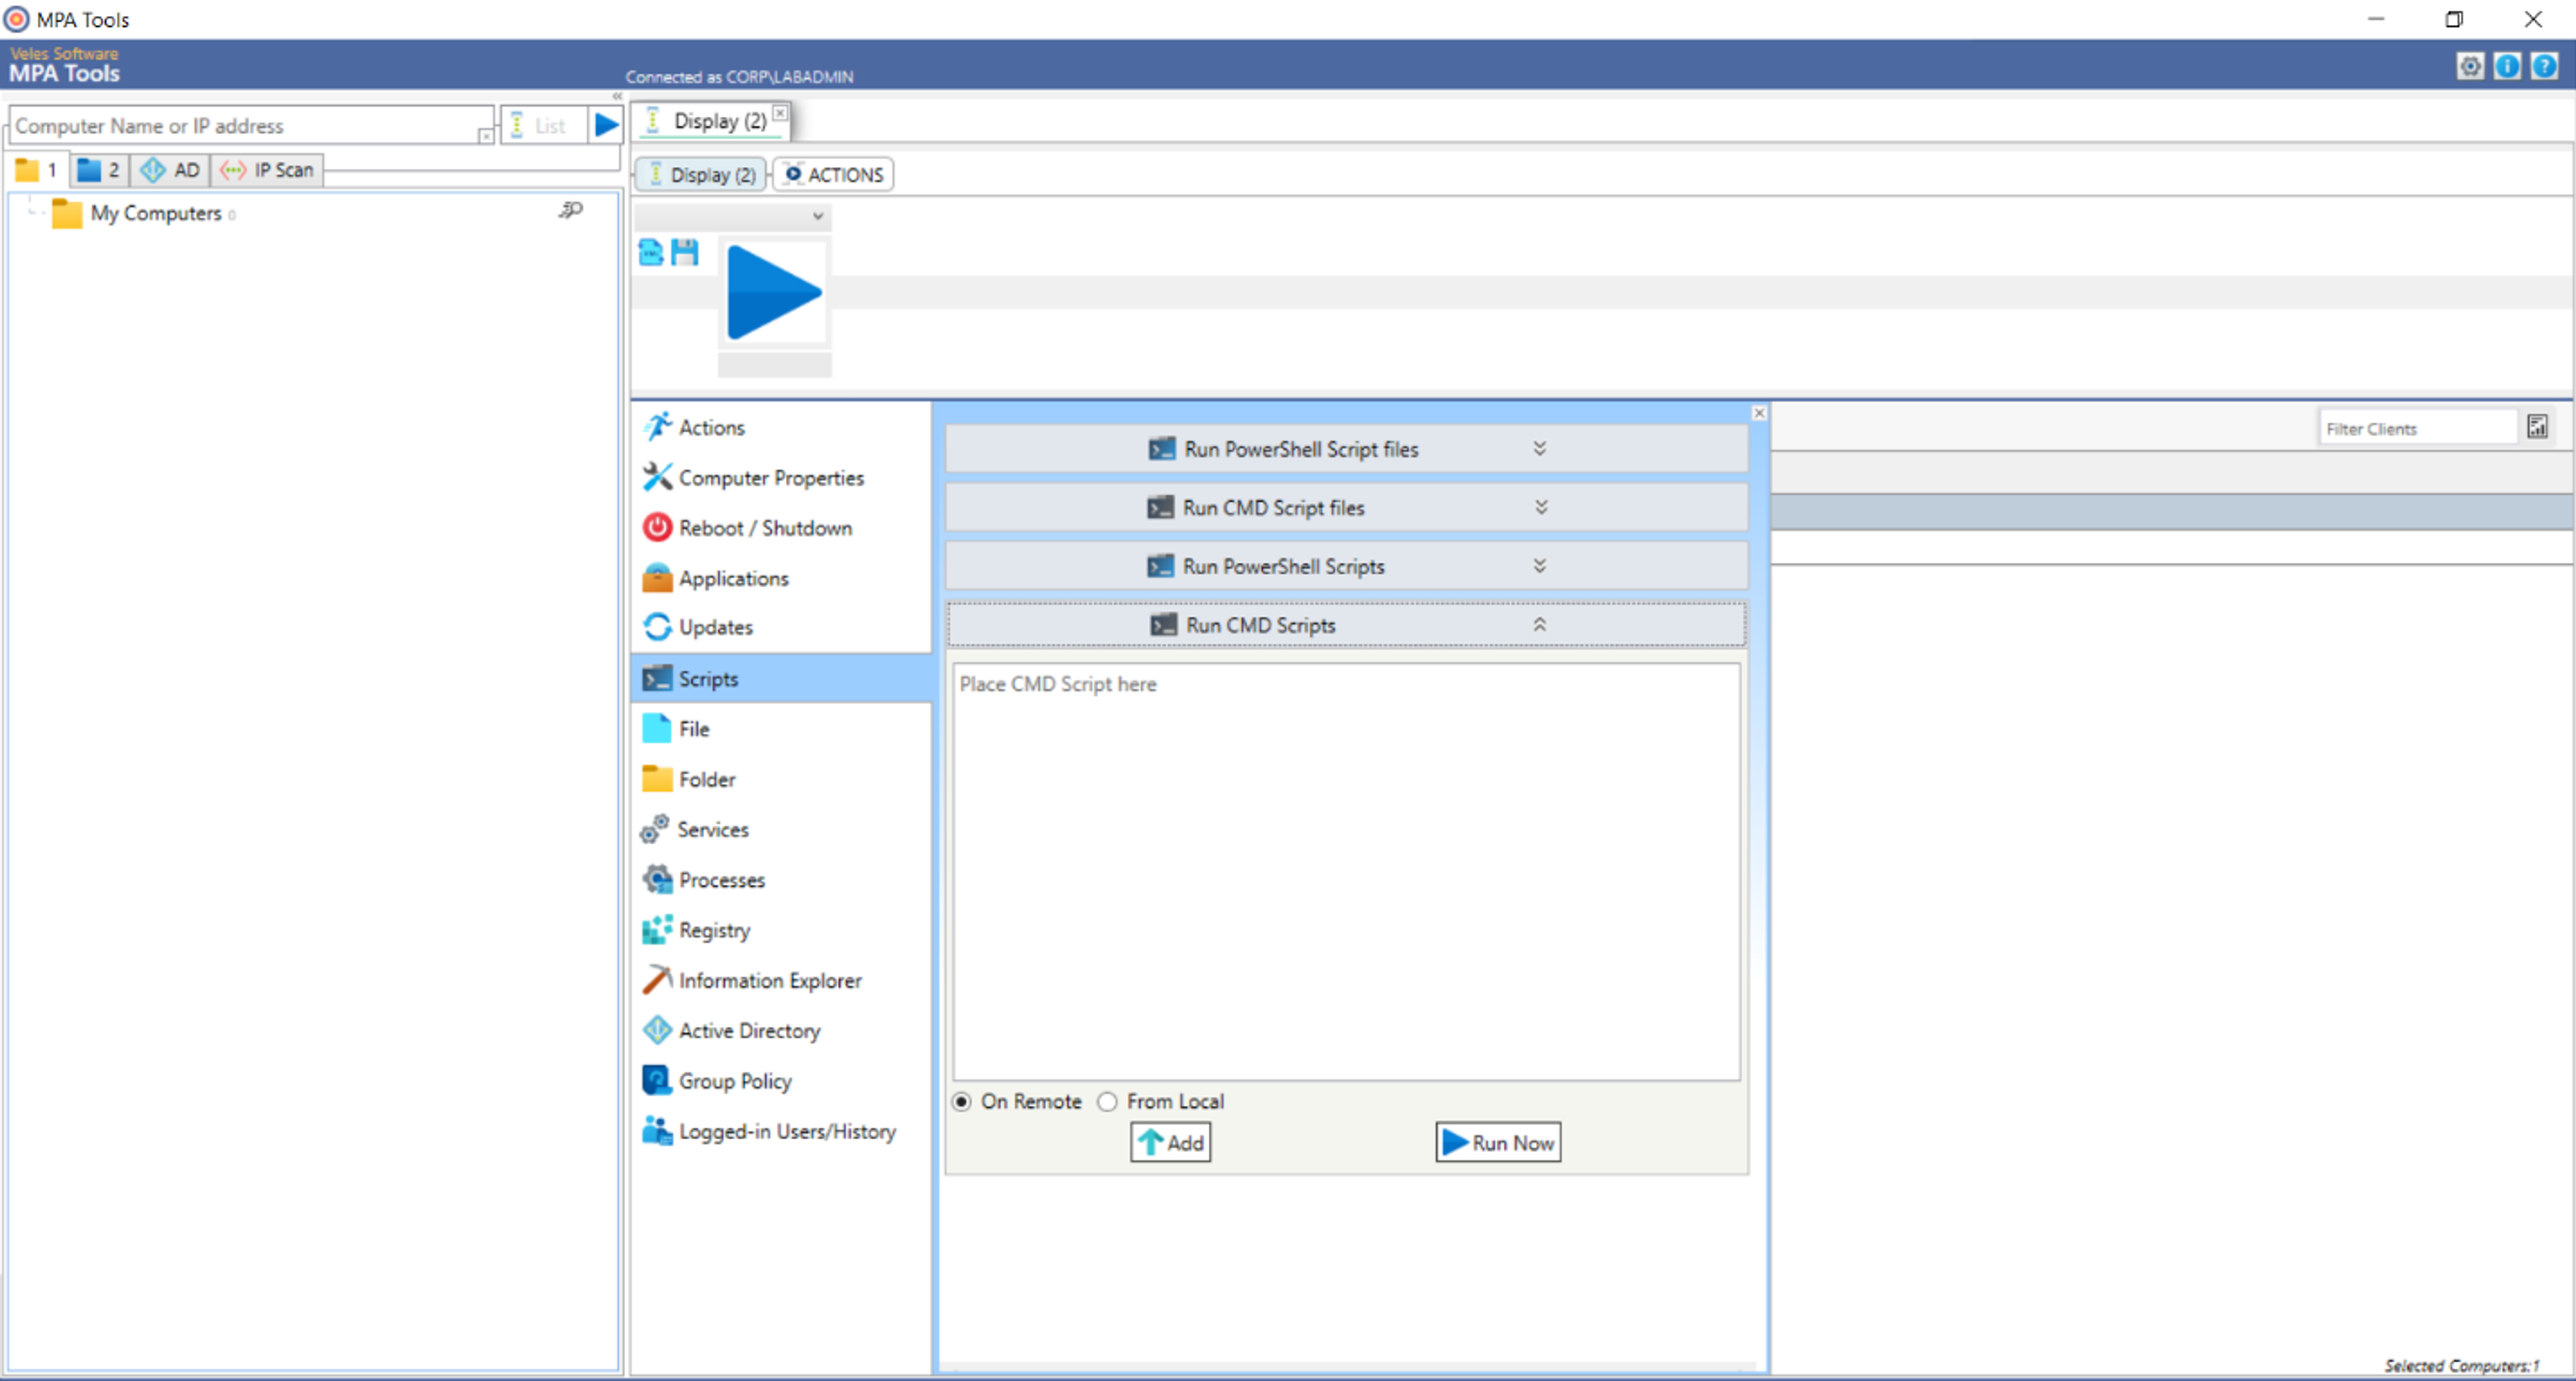
Task: Clear the computer name field with its small x
Action: pos(486,135)
